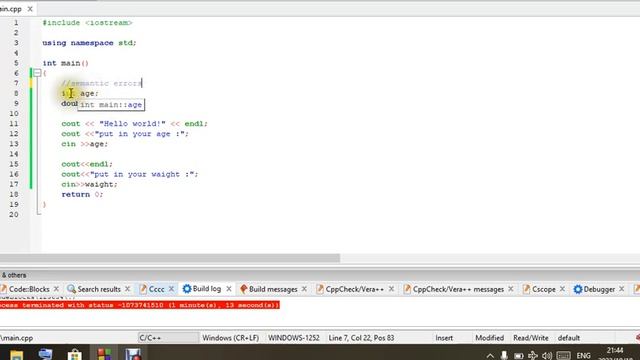This screenshot has height=360, width=640.
Task: Click the ENG language indicator
Action: [x=584, y=356]
